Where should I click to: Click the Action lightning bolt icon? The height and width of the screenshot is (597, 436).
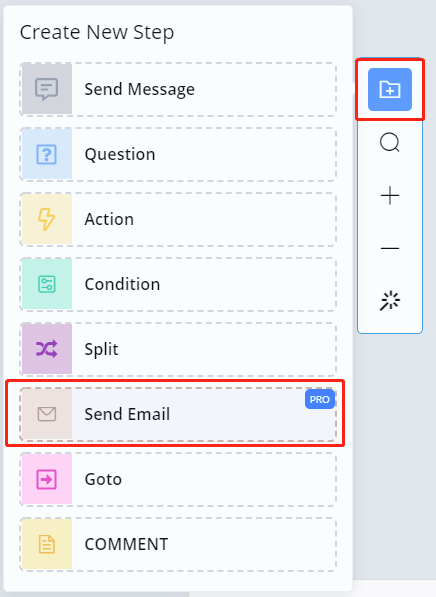point(46,219)
